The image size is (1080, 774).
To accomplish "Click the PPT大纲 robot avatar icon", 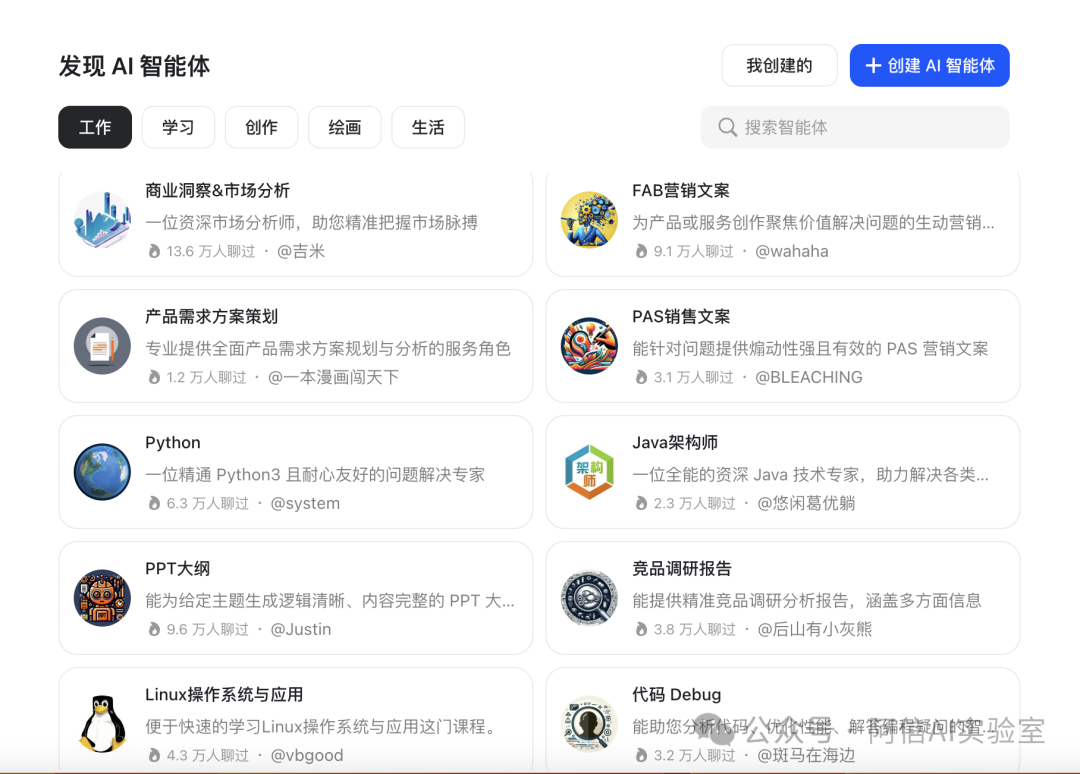I will pyautogui.click(x=102, y=598).
